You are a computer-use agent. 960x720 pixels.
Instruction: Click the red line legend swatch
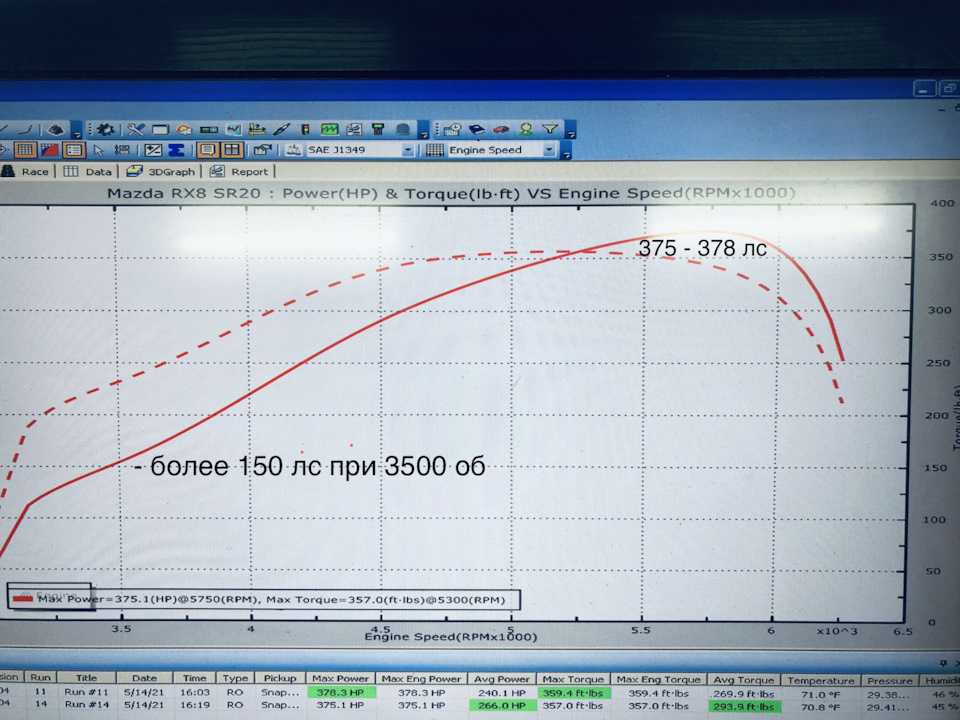pyautogui.click(x=23, y=599)
